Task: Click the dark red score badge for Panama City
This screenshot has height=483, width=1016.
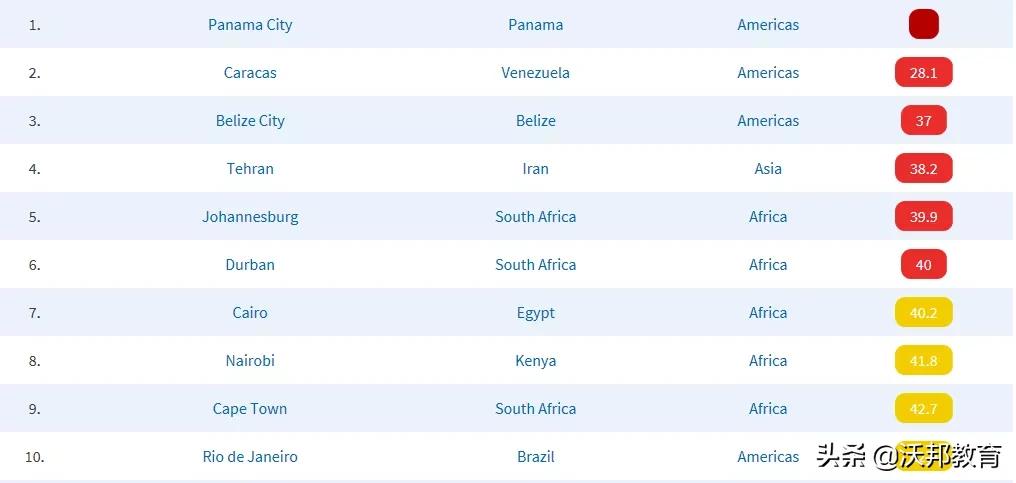Action: point(923,24)
